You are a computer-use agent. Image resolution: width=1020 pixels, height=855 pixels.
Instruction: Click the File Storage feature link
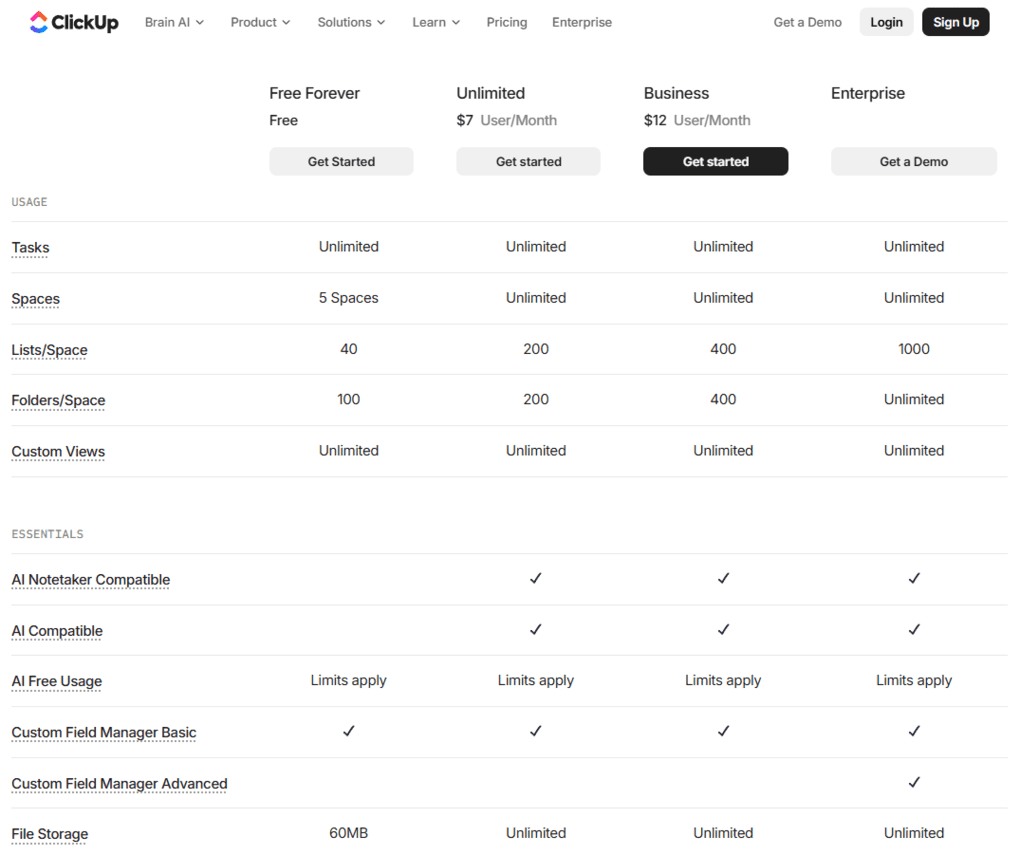49,834
